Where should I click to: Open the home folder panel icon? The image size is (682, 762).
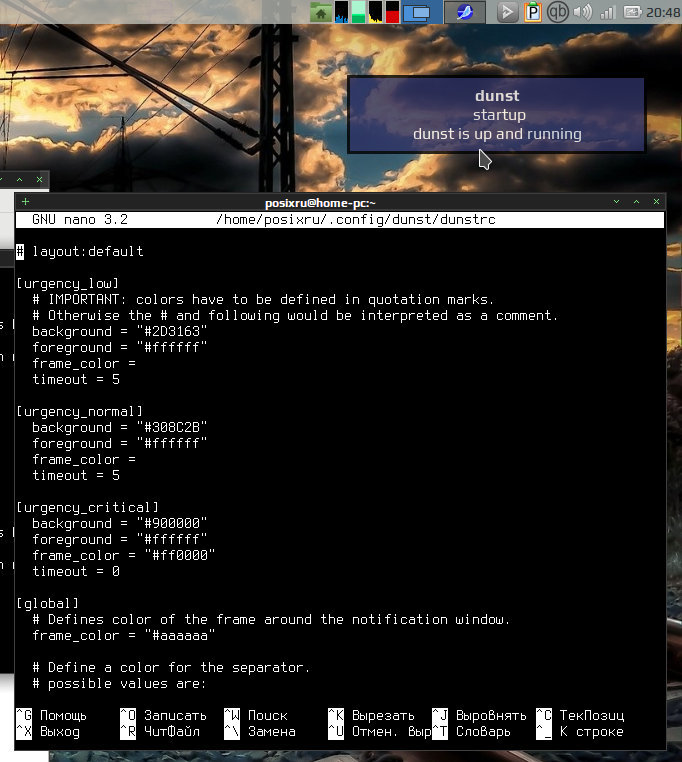pos(321,13)
